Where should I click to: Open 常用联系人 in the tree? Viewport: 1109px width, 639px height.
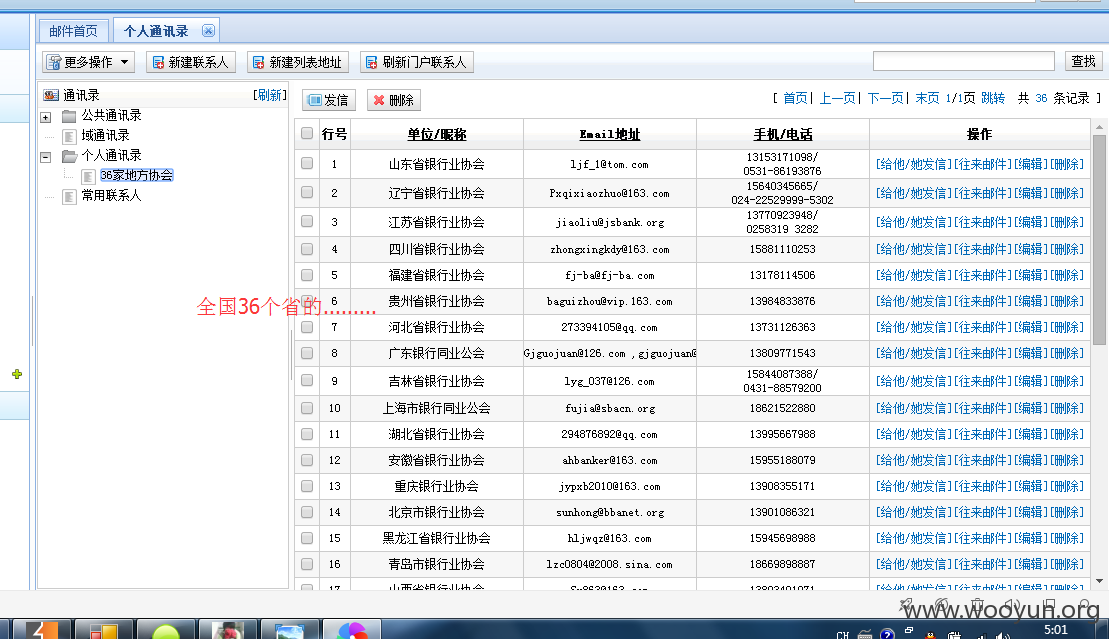coord(111,195)
